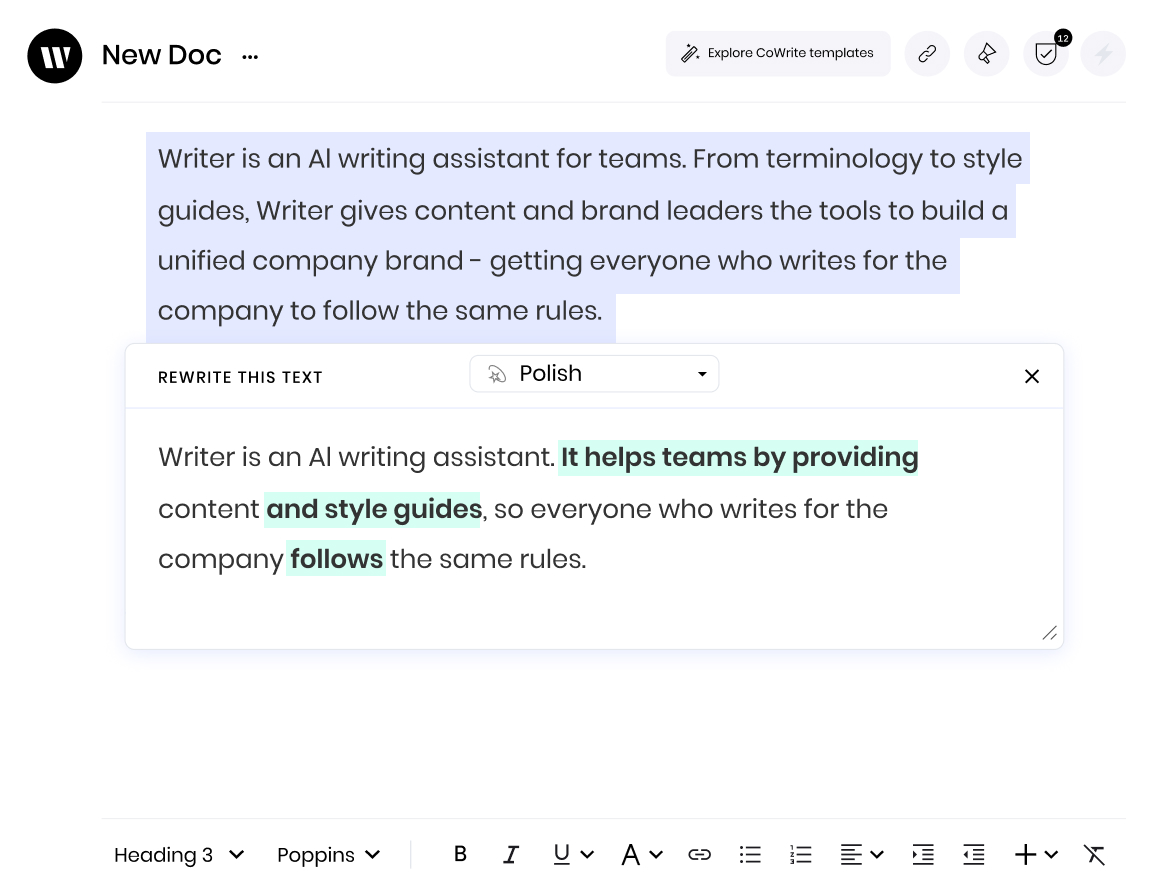The height and width of the screenshot is (890, 1166).
Task: Click highlighted word 'follows'
Action: pyautogui.click(x=336, y=558)
